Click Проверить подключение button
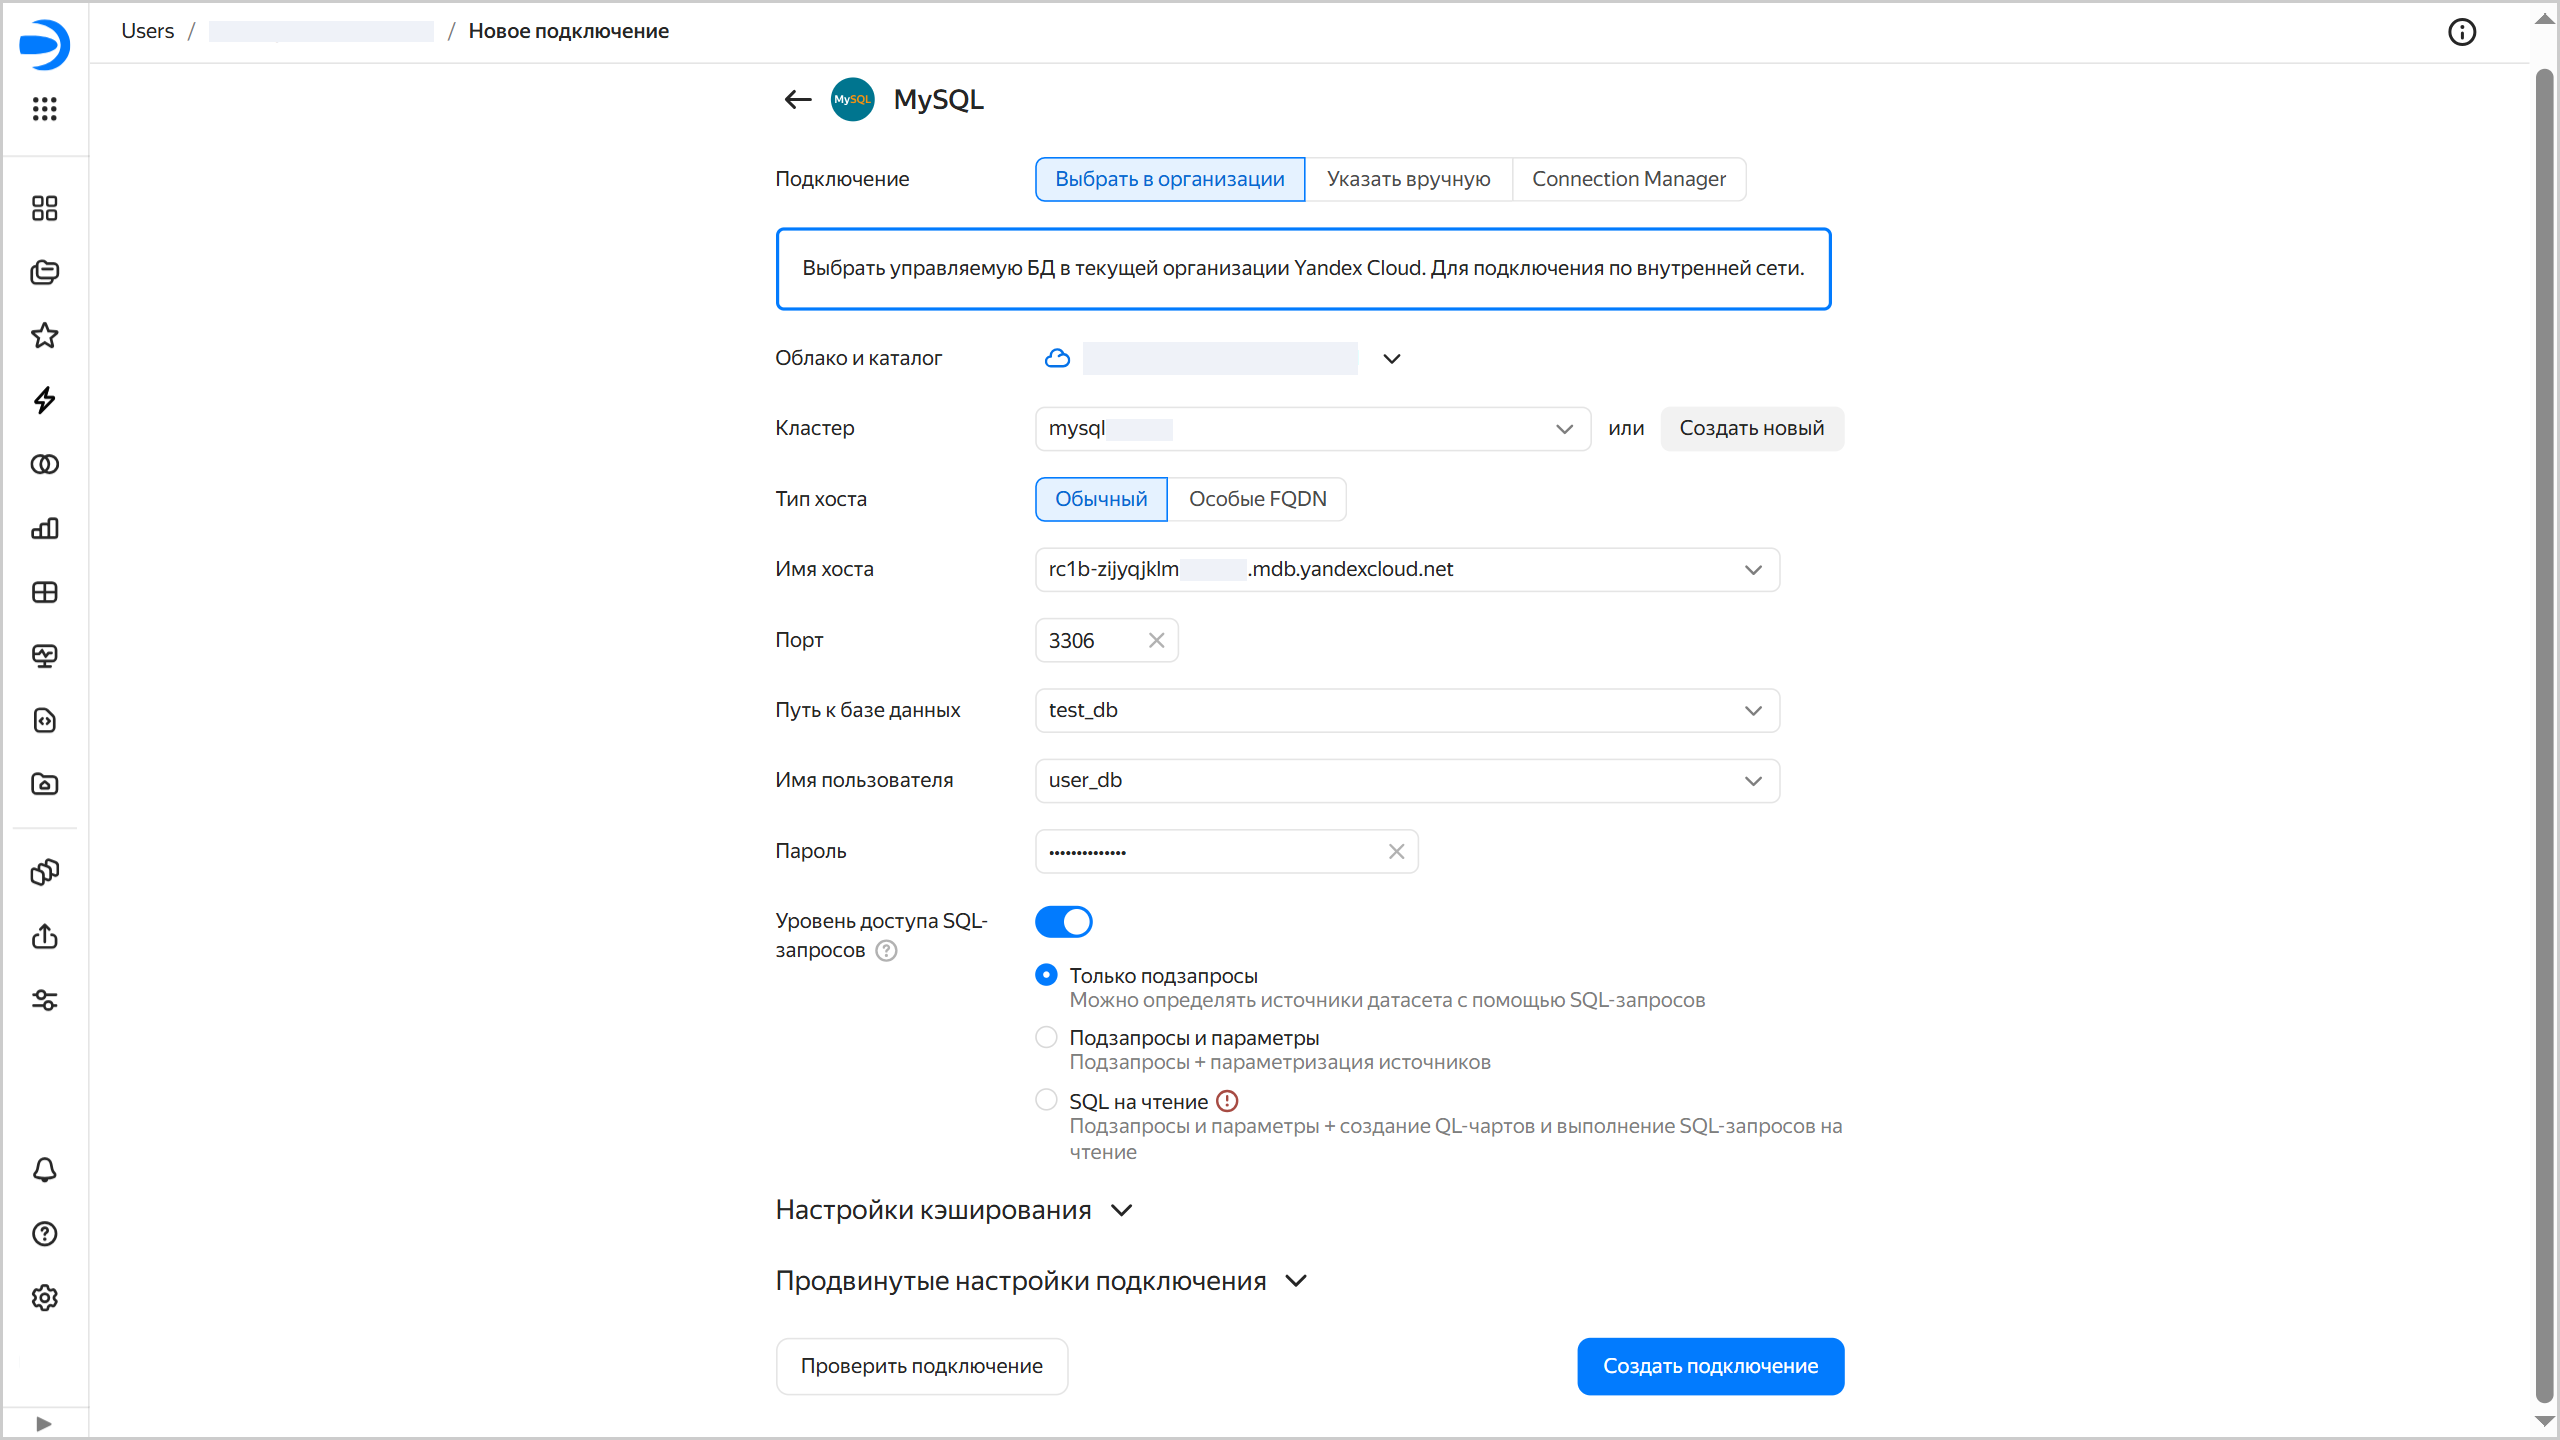Viewport: 2560px width, 1440px height. click(x=922, y=1366)
